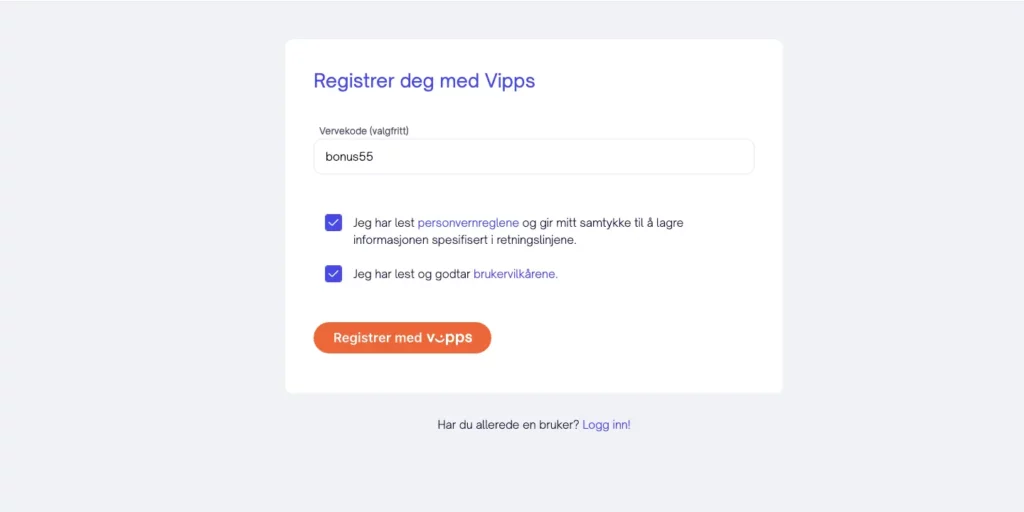The width and height of the screenshot is (1024, 512).
Task: Click the checkmark icon beside brukervilkårene text
Action: (334, 274)
